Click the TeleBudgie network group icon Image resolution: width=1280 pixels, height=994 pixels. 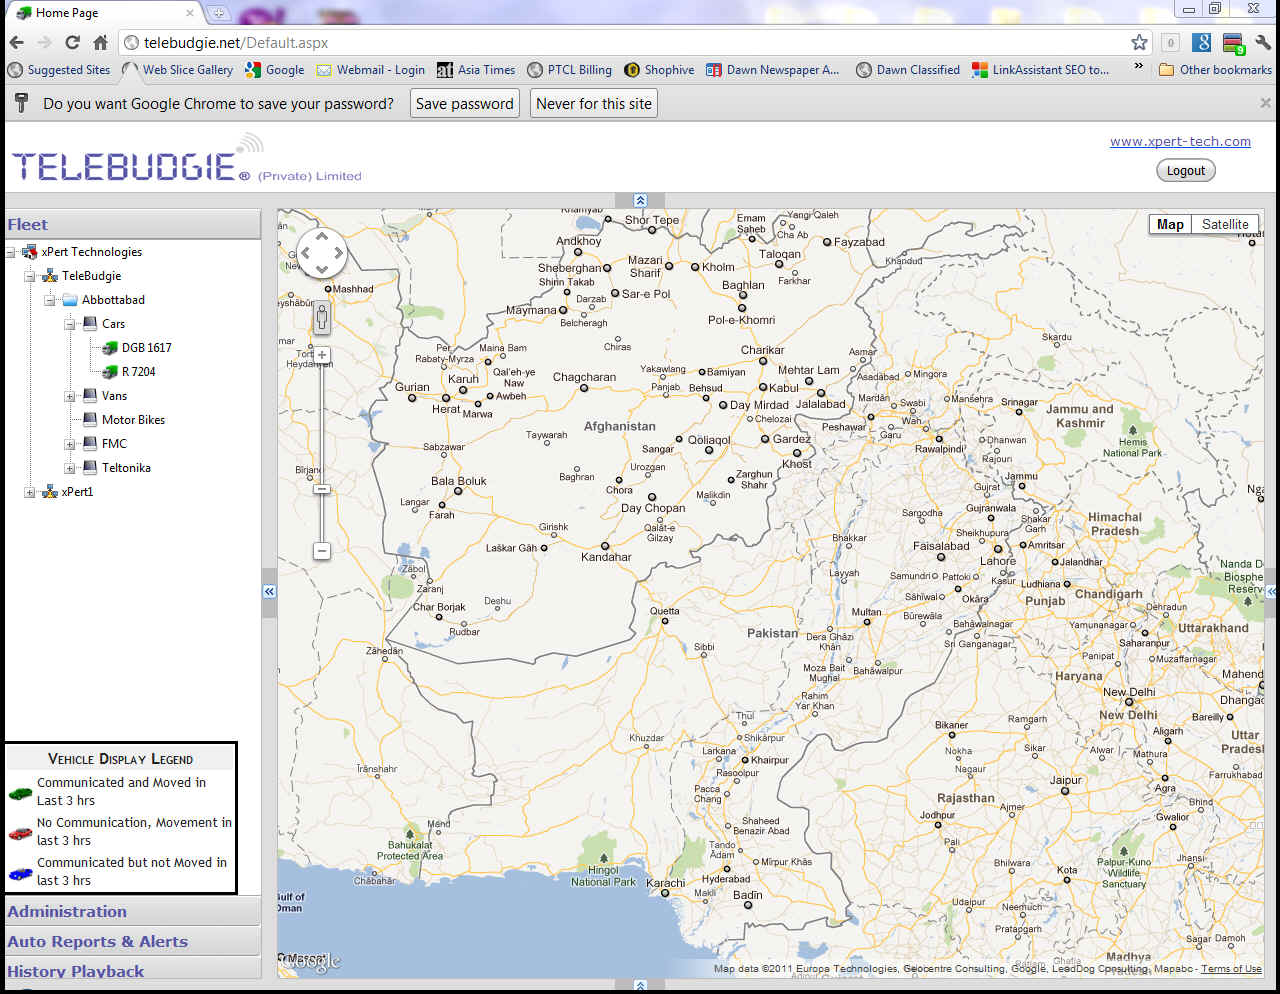[x=50, y=276]
